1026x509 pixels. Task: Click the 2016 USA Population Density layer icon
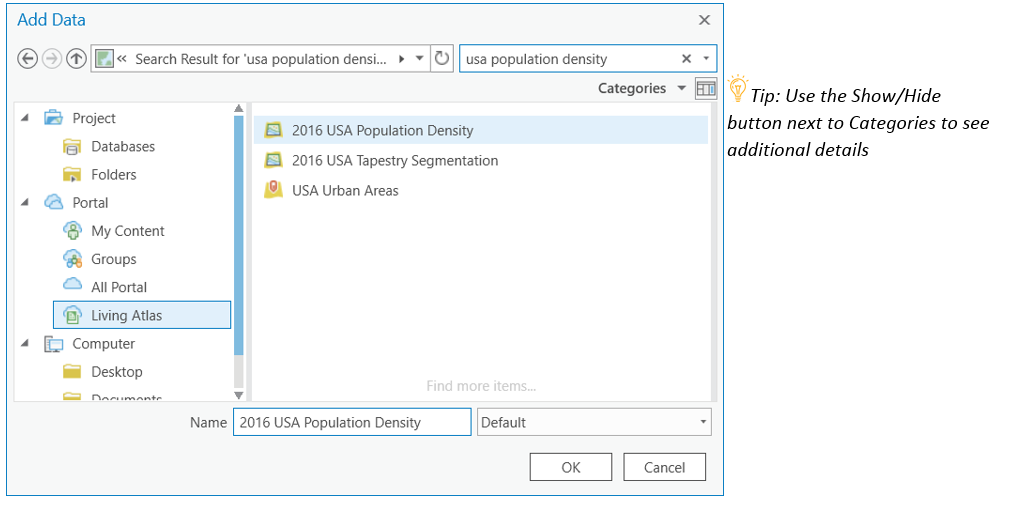click(x=273, y=130)
